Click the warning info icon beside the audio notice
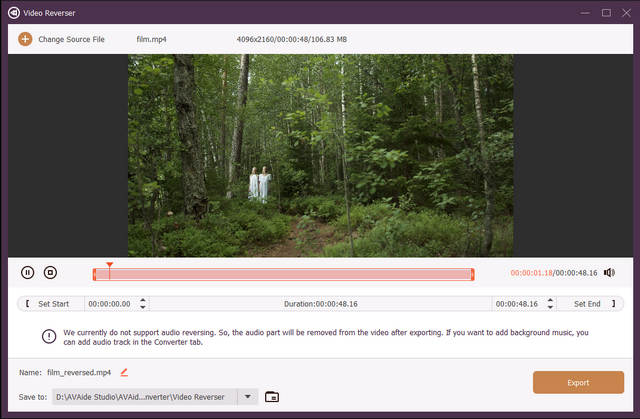This screenshot has height=419, width=640. (x=49, y=337)
